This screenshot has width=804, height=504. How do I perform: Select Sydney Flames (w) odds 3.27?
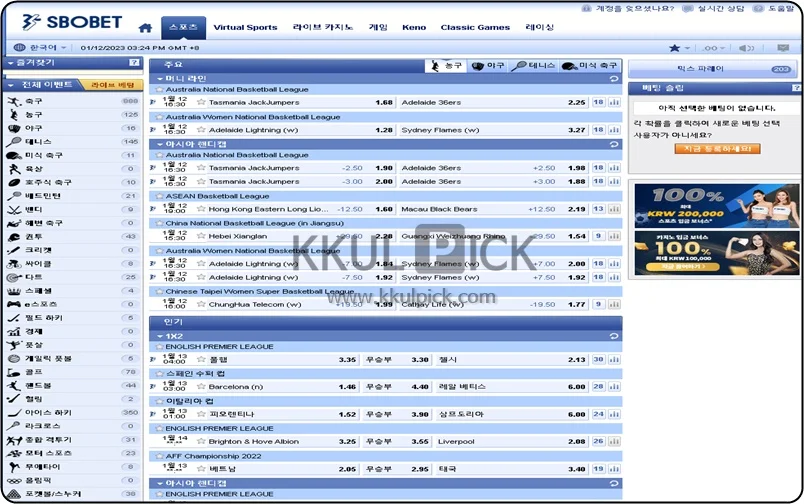coord(576,130)
